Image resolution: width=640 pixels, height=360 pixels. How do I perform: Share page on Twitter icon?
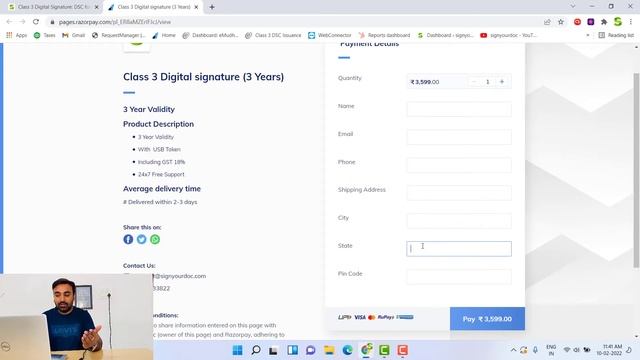(142, 240)
